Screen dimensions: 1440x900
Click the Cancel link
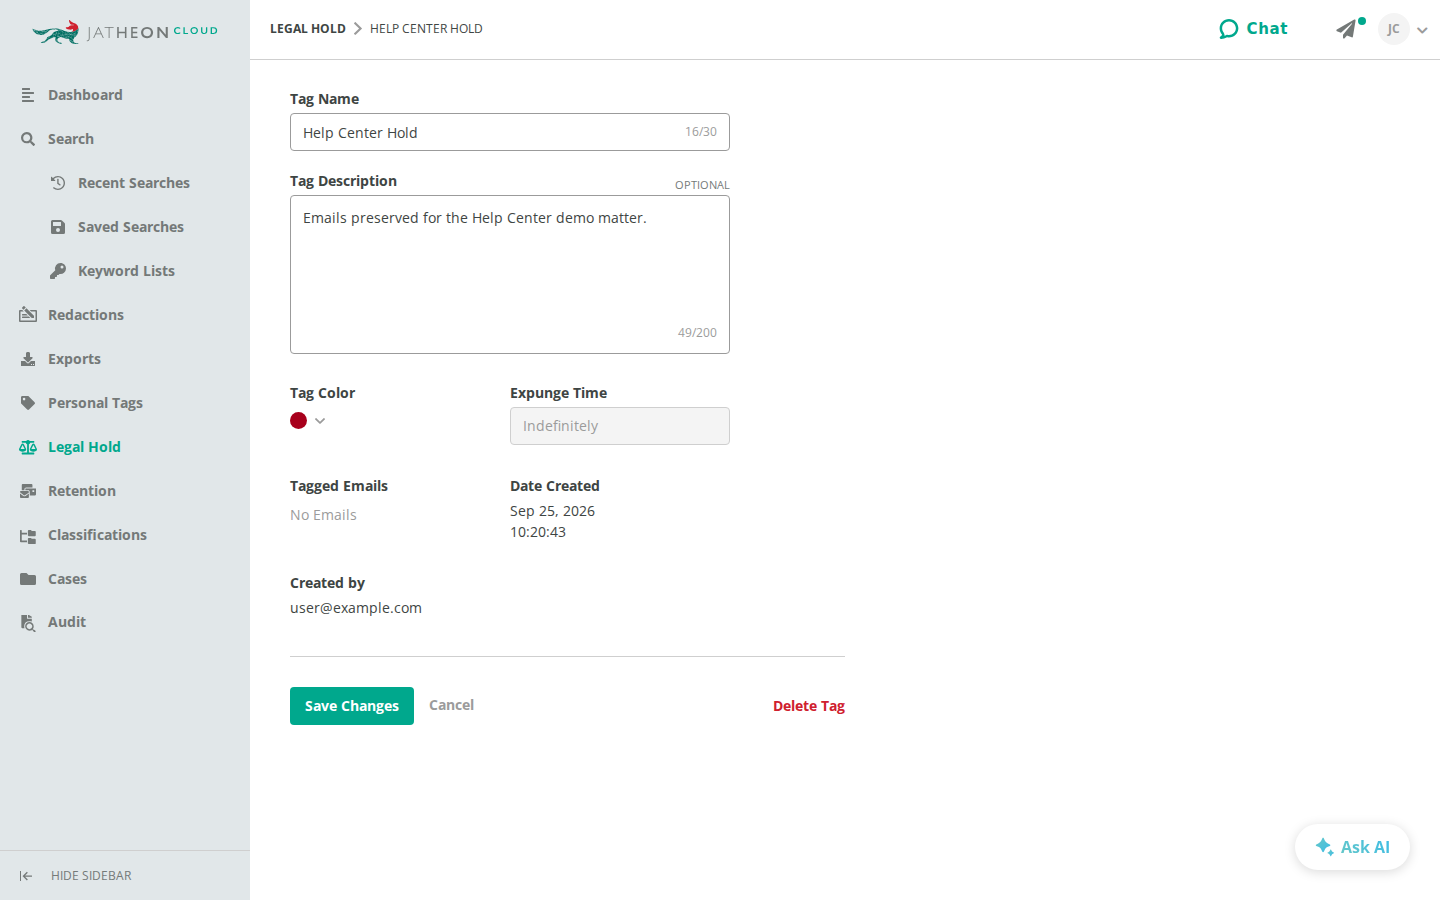pos(452,705)
